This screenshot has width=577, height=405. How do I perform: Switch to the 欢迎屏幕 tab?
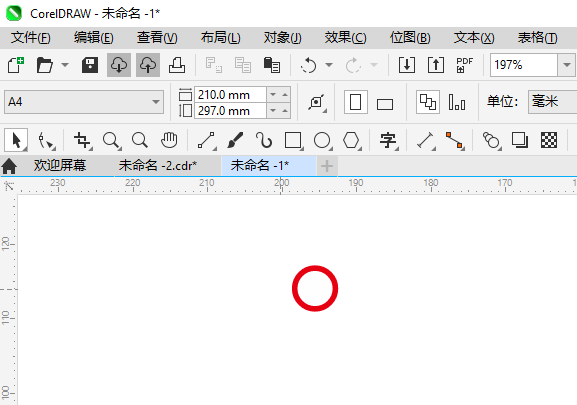(x=60, y=166)
